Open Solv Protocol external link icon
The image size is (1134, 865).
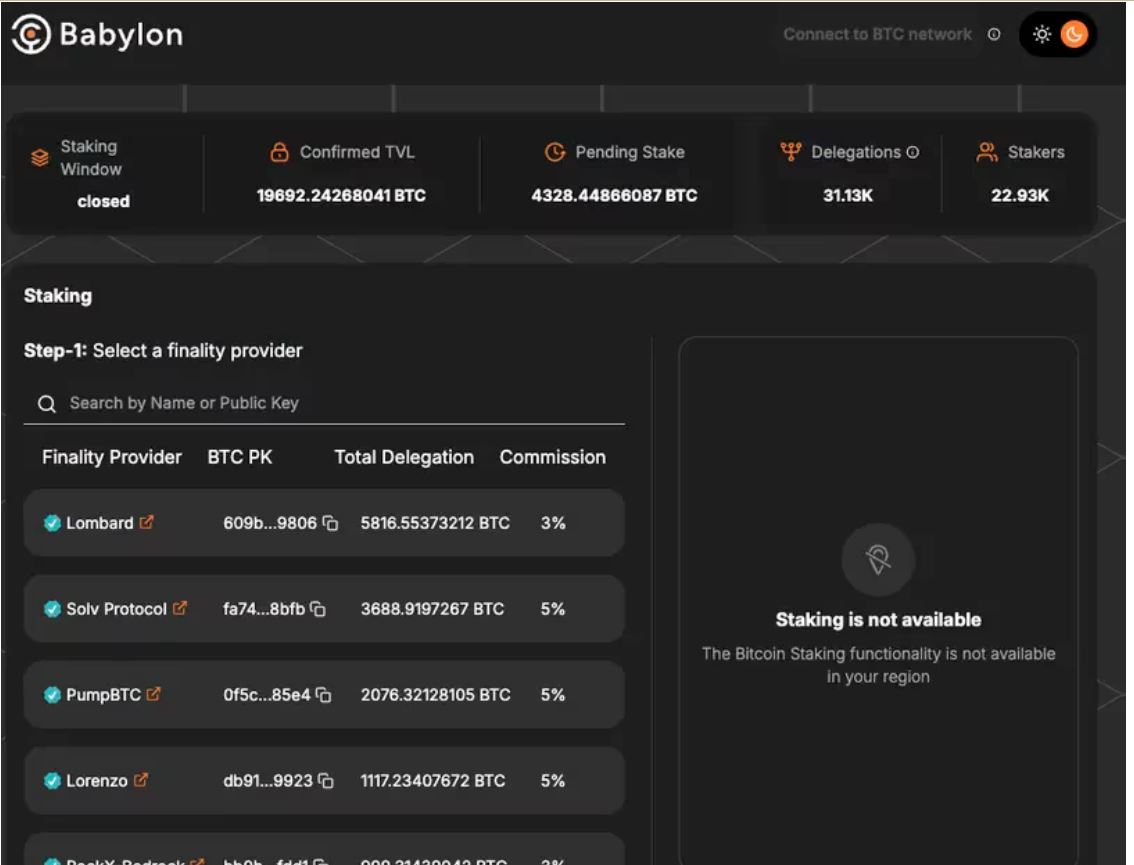(180, 608)
